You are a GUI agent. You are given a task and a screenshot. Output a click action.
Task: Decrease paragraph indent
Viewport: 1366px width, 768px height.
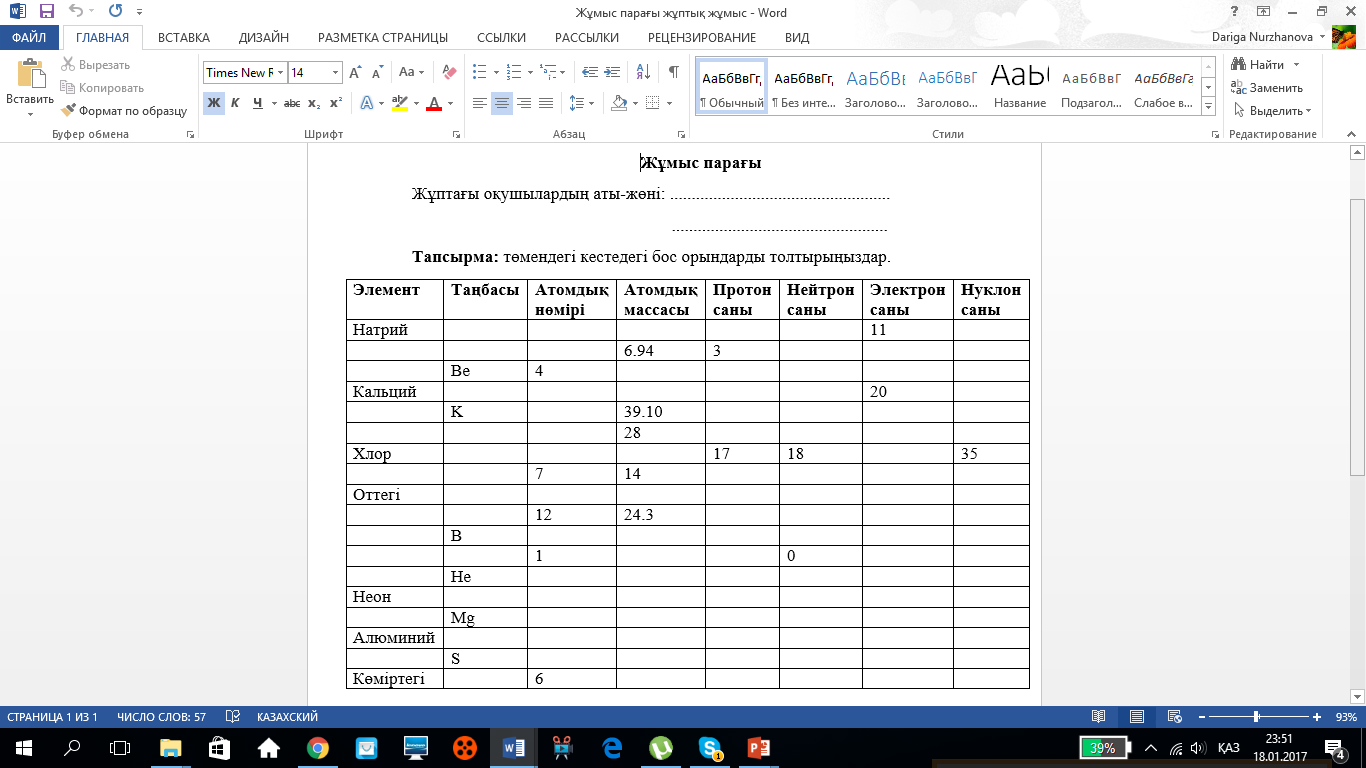pos(589,73)
